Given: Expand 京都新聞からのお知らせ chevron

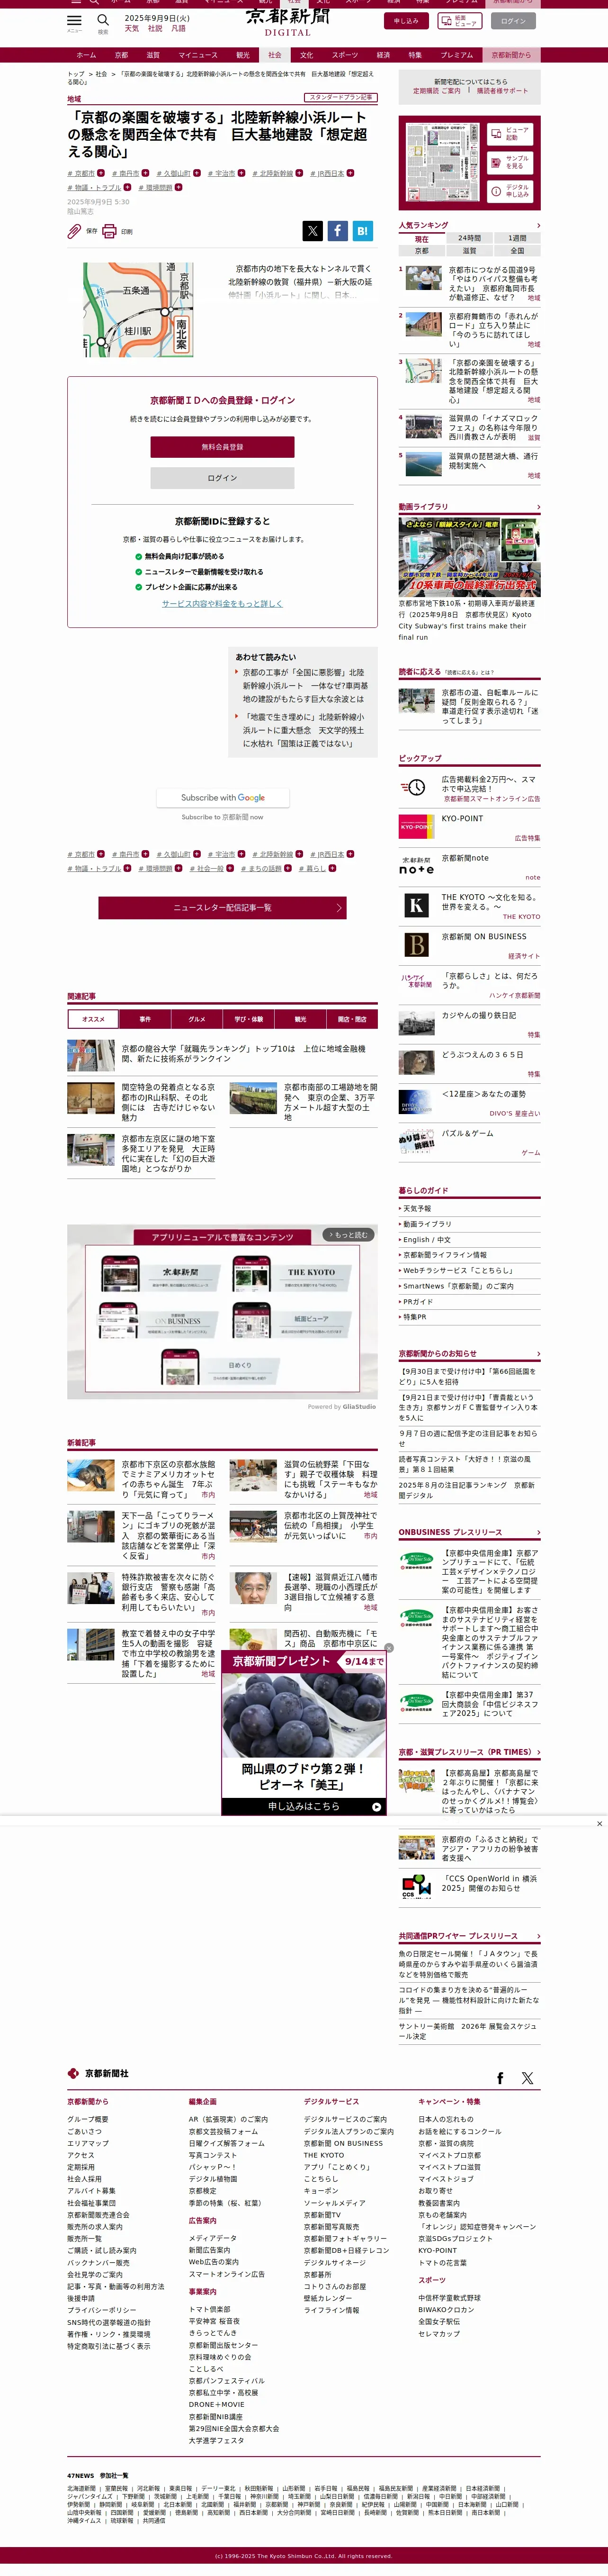Looking at the screenshot, I should (x=538, y=1354).
